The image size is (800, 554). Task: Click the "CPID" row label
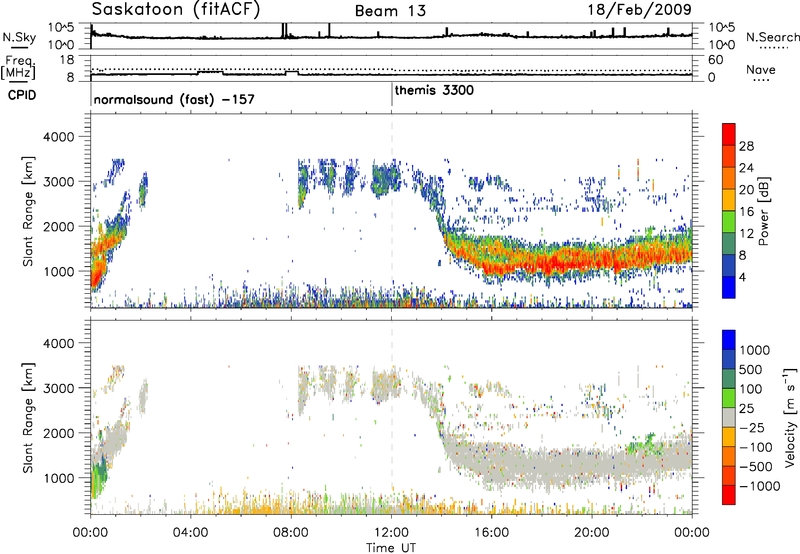22,95
